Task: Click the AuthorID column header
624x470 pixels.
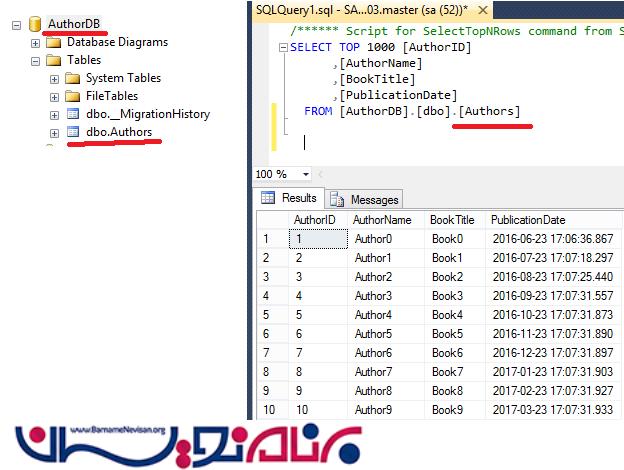Action: [318, 220]
